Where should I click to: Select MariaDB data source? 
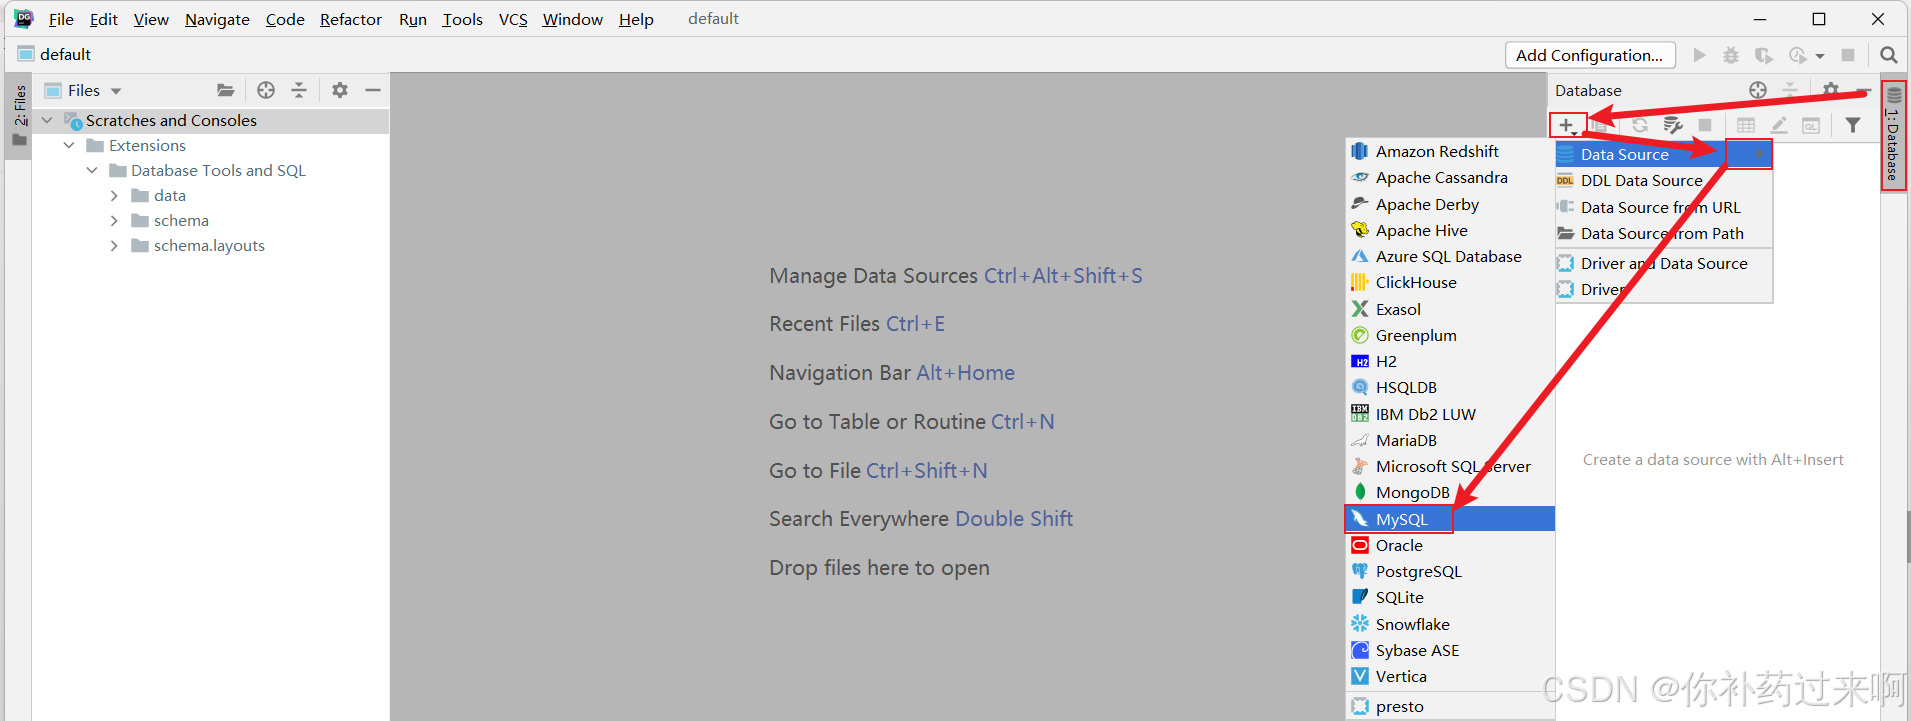pos(1450,440)
